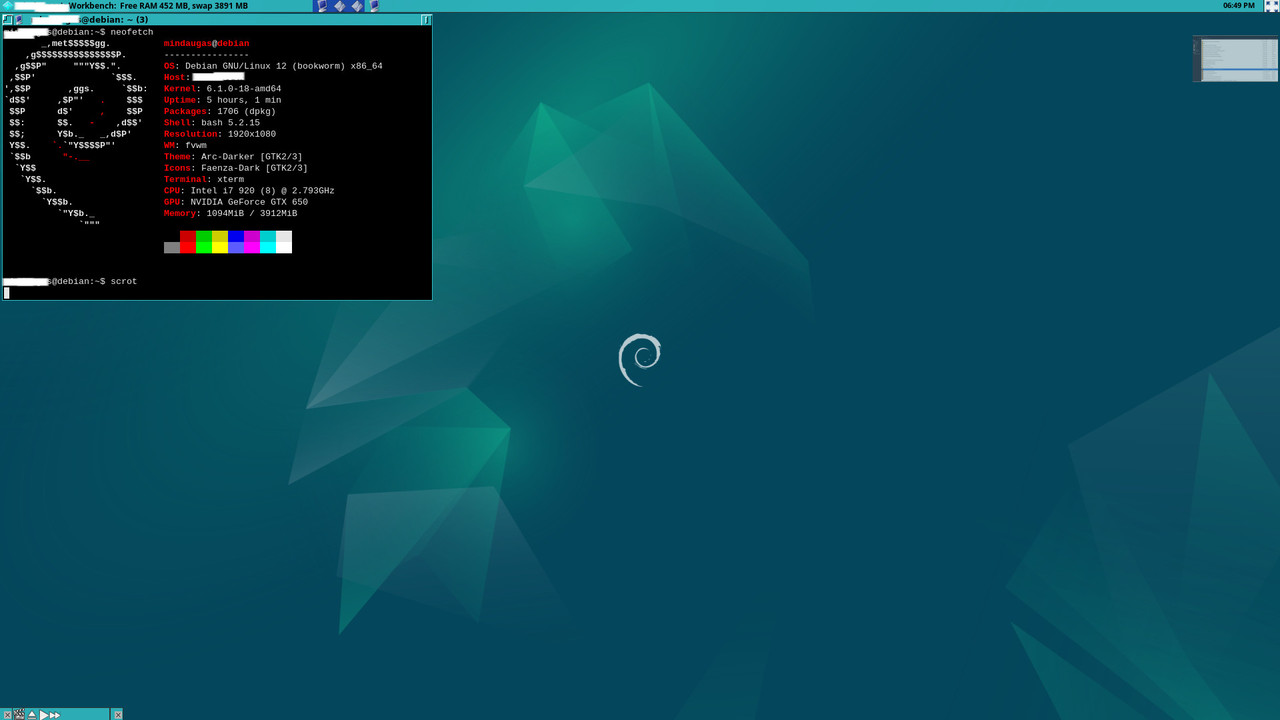1280x720 pixels.
Task: Click the play button in the bottom panel
Action: [43, 715]
